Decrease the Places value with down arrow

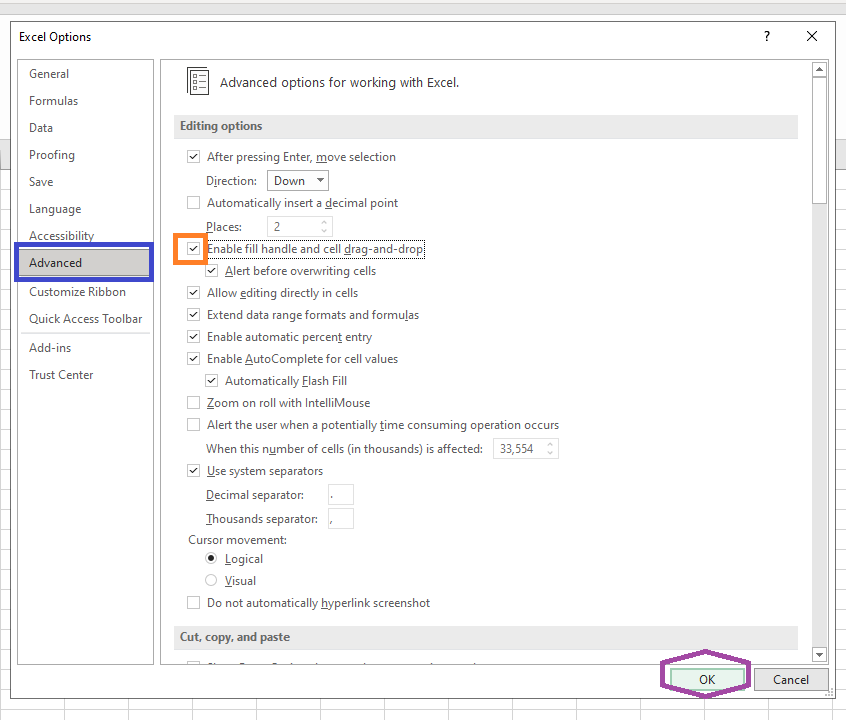[x=324, y=231]
